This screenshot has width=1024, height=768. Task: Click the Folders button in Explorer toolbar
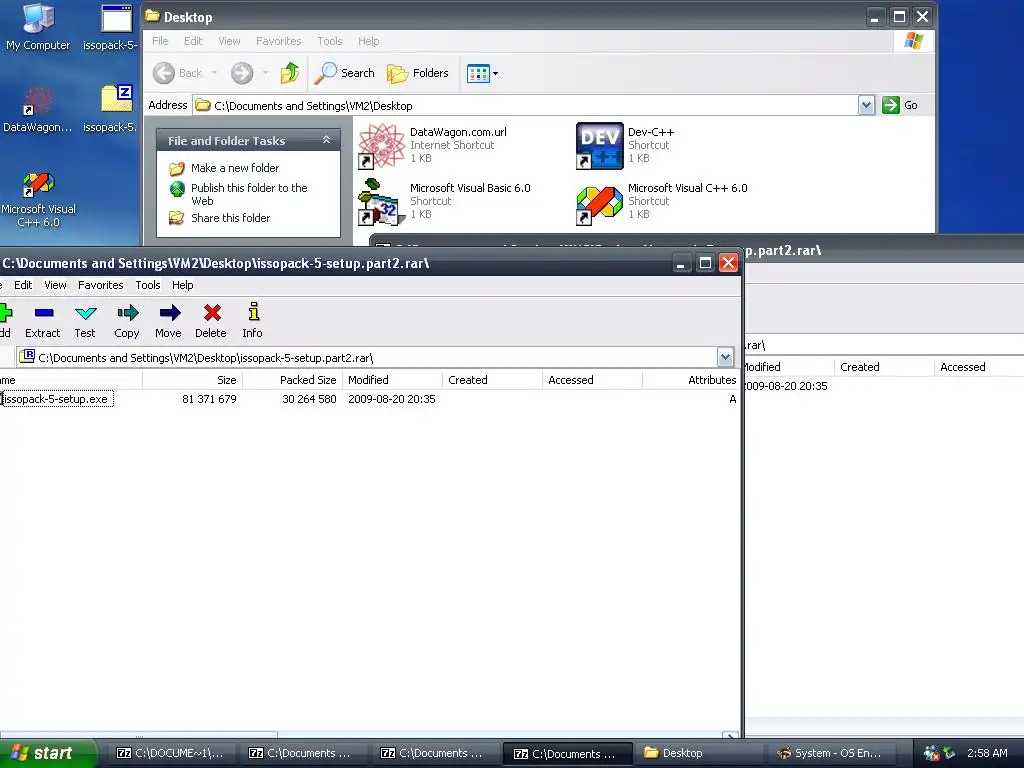point(418,73)
